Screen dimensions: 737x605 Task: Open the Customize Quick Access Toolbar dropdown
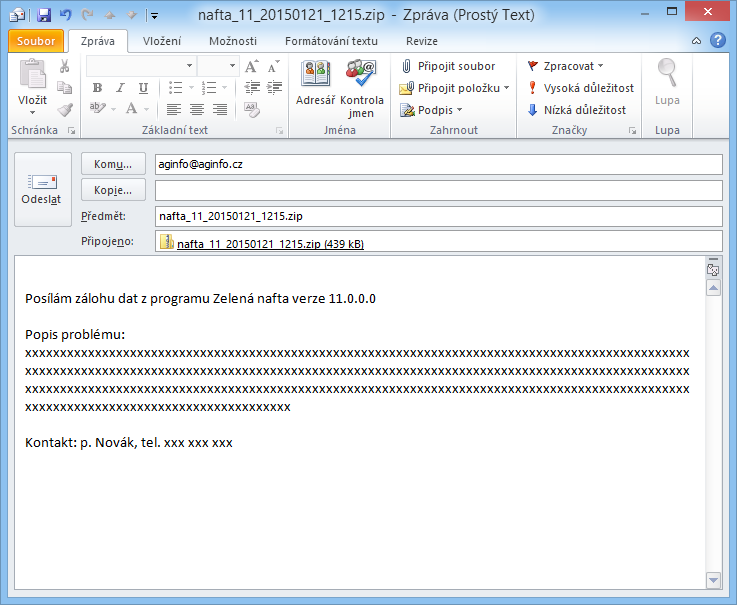154,16
